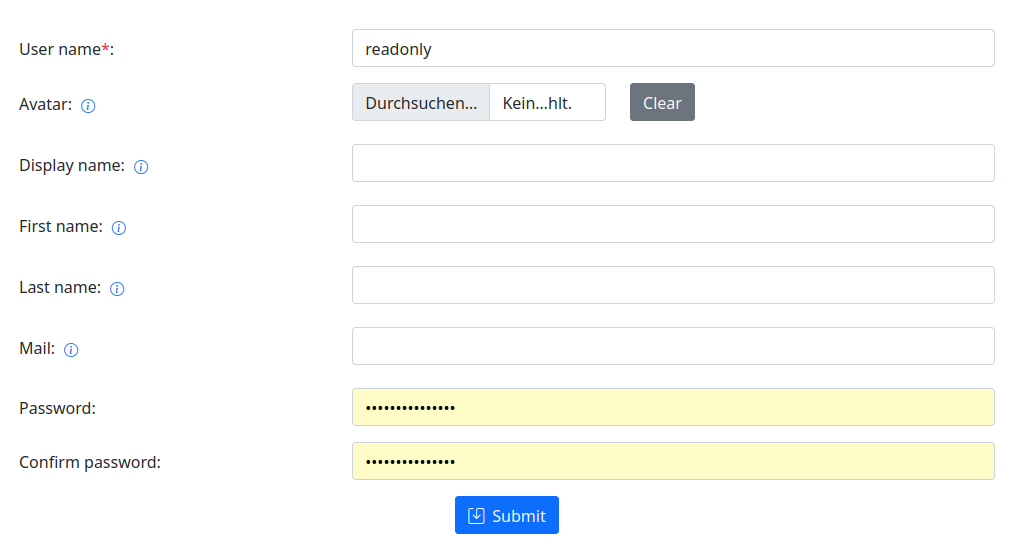Focus the User name input field

pos(673,49)
